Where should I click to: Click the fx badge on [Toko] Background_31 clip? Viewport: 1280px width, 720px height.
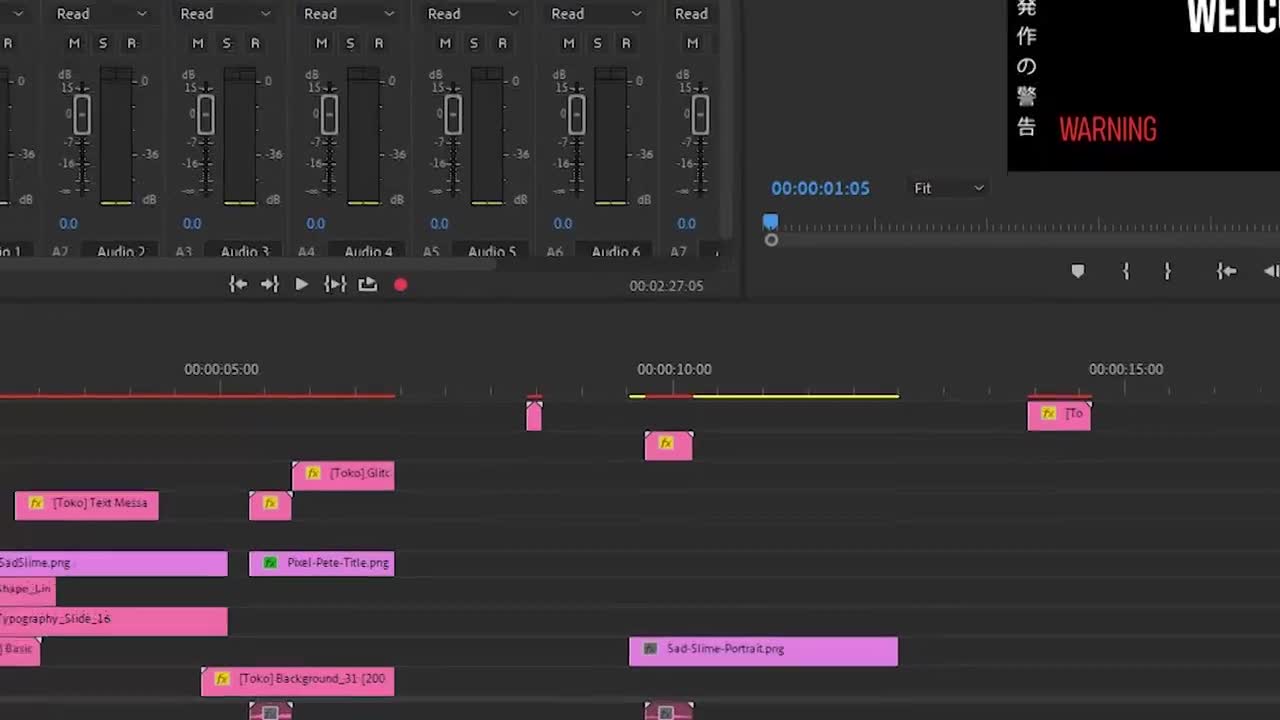pos(223,679)
